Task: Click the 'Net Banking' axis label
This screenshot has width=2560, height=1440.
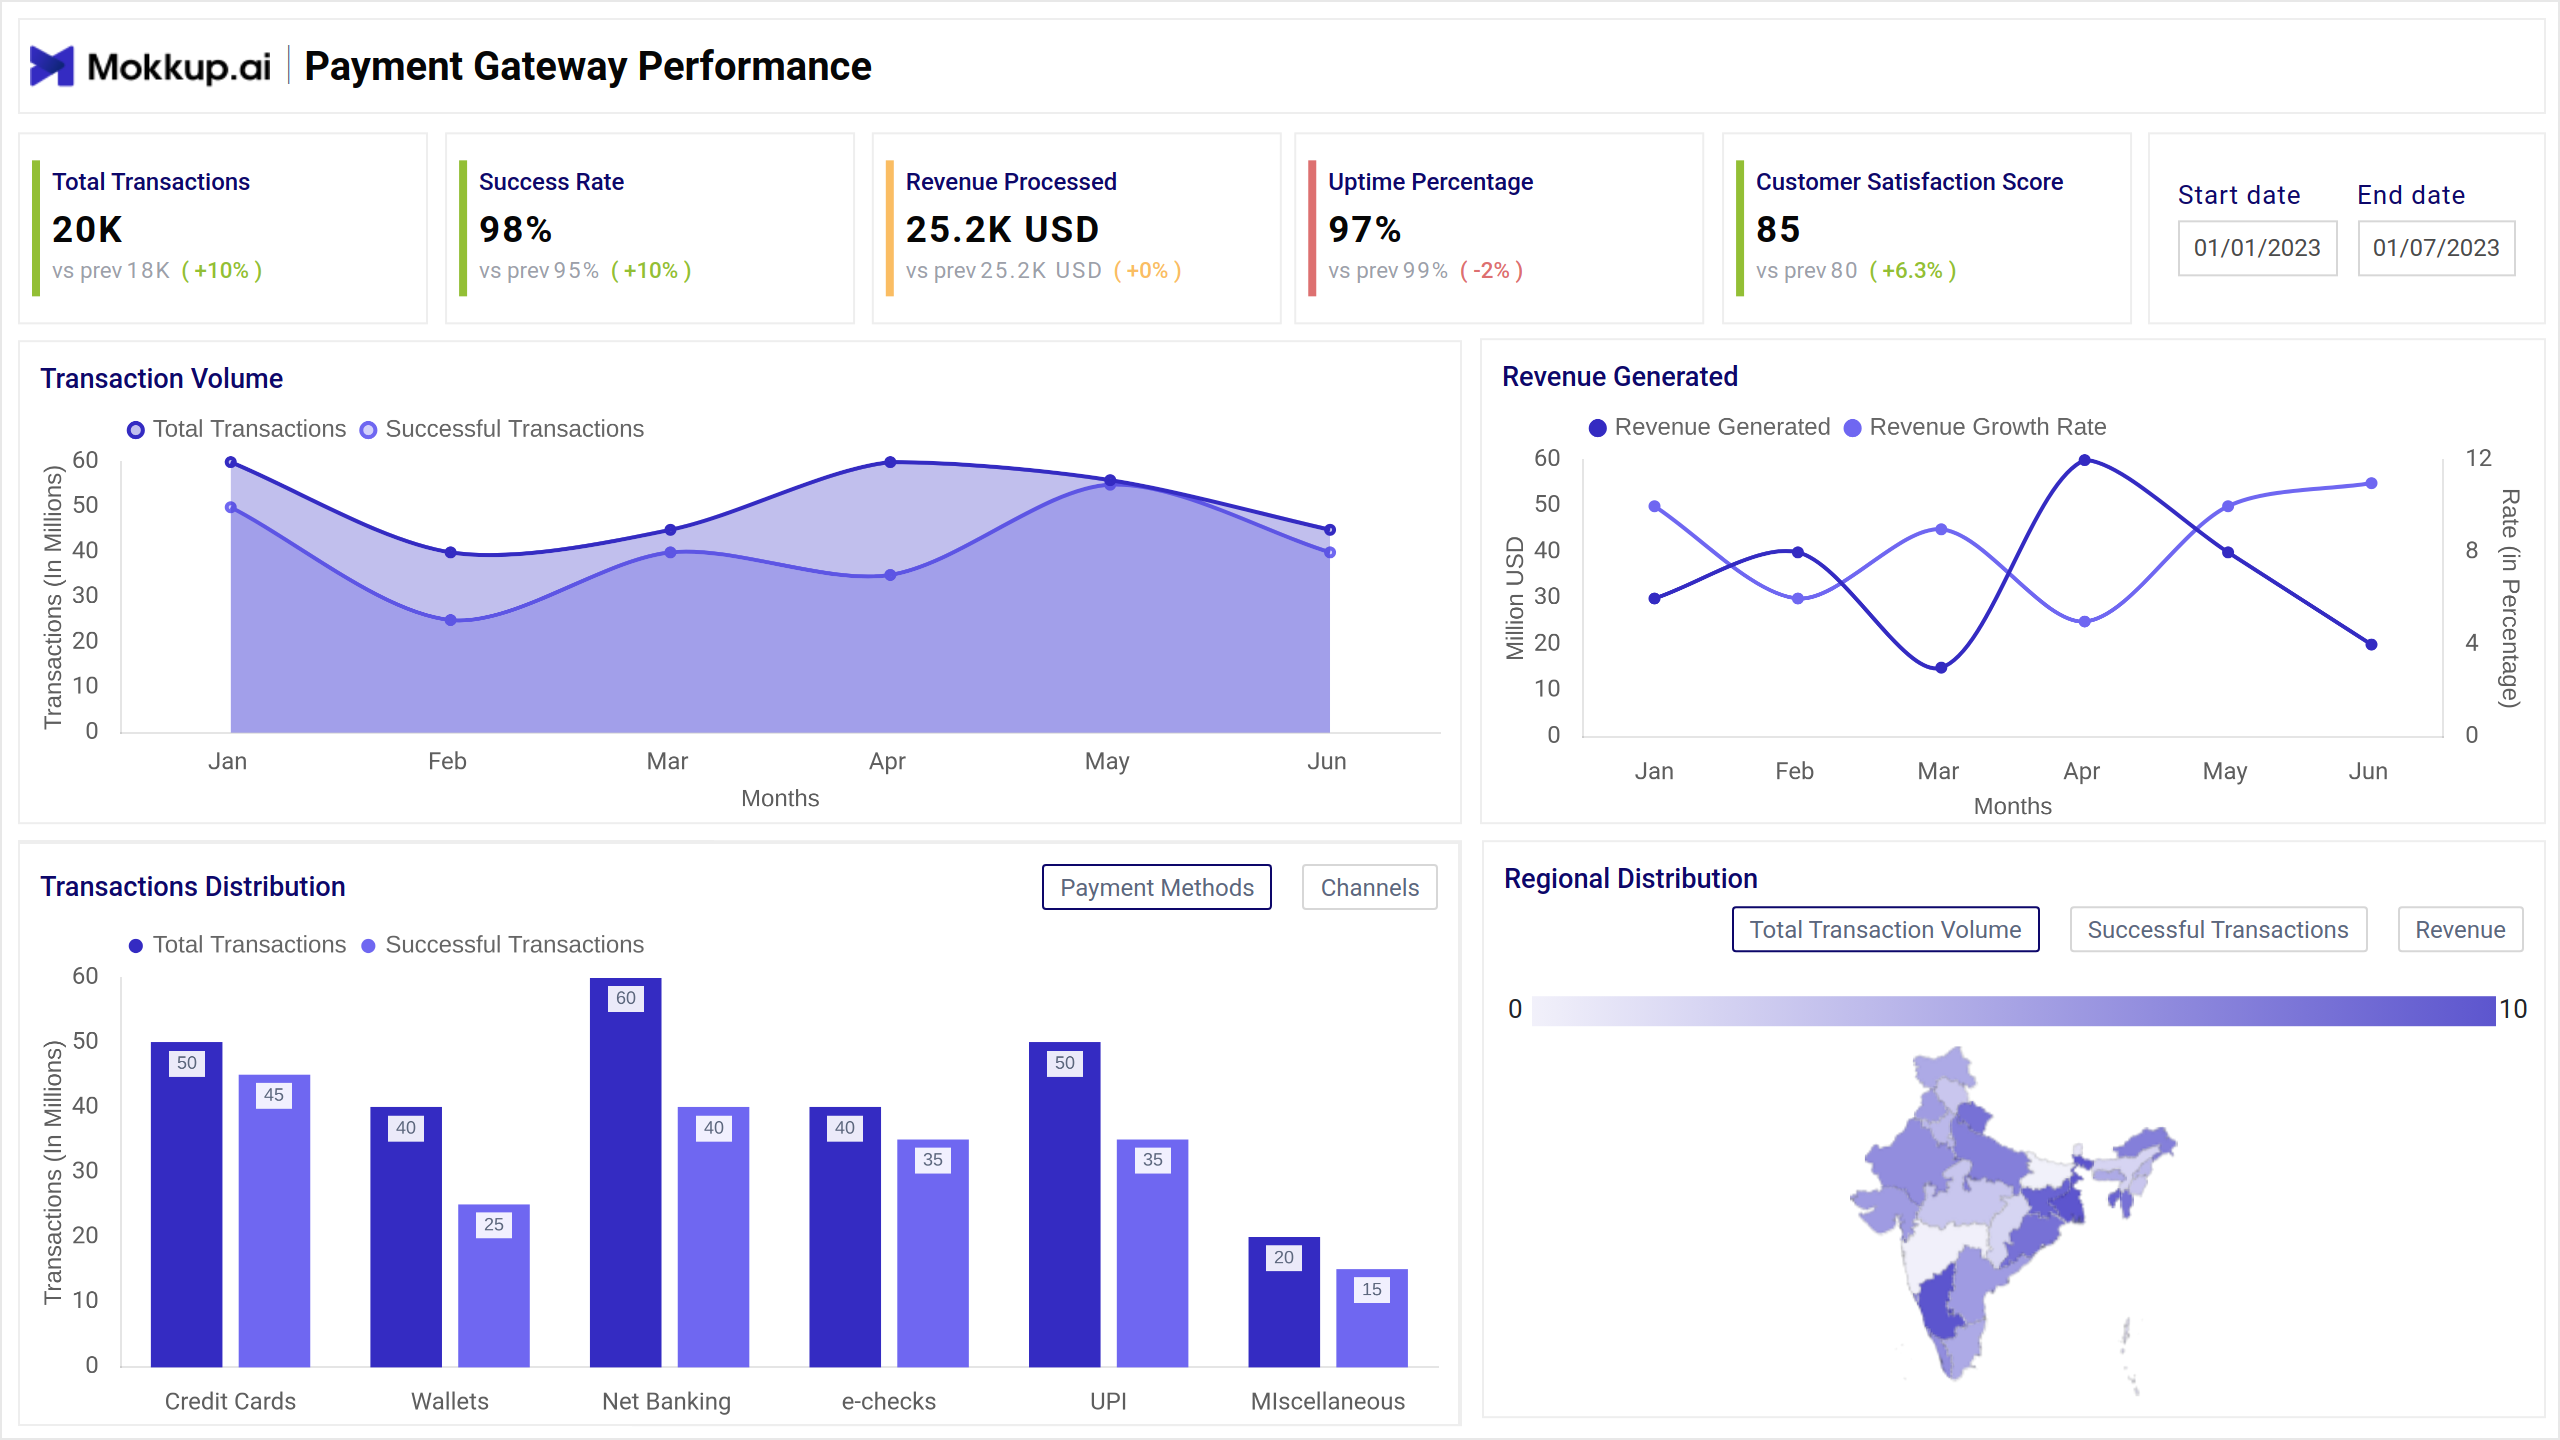Action: click(x=666, y=1402)
